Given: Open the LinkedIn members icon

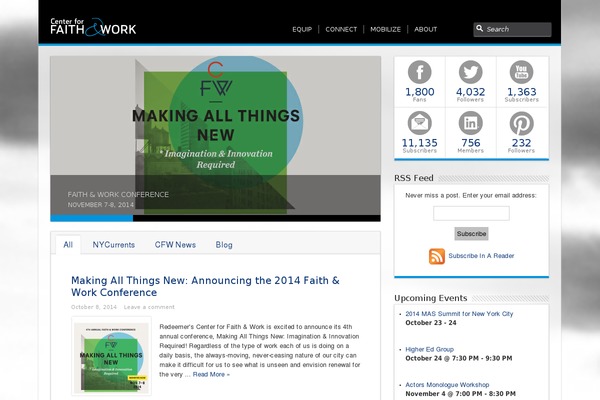Looking at the screenshot, I should 470,123.
